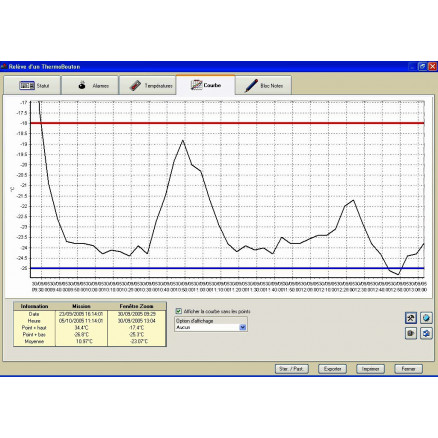Screen dimensions: 438x438
Task: Switch to the Alarmes tab
Action: point(90,85)
